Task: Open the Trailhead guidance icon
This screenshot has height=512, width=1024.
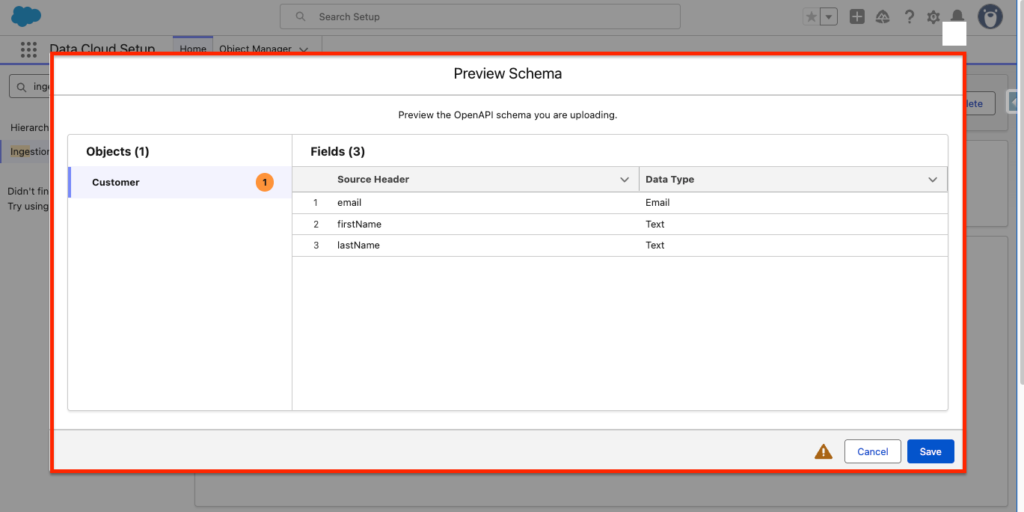Action: click(883, 17)
